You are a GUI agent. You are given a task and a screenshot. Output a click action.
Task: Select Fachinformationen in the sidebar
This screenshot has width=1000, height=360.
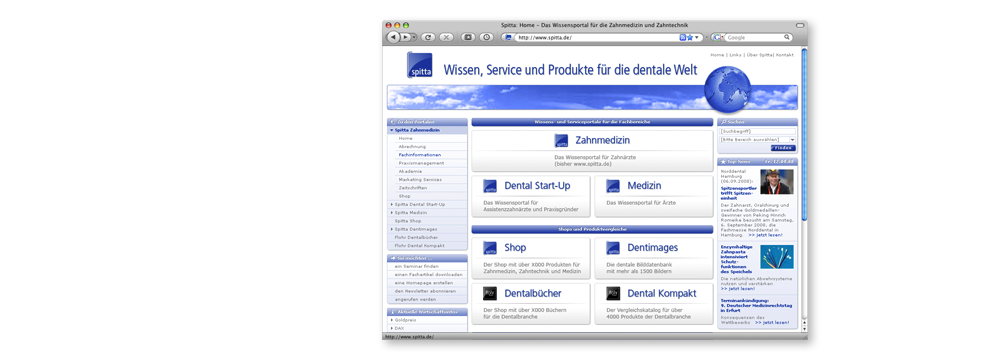420,154
